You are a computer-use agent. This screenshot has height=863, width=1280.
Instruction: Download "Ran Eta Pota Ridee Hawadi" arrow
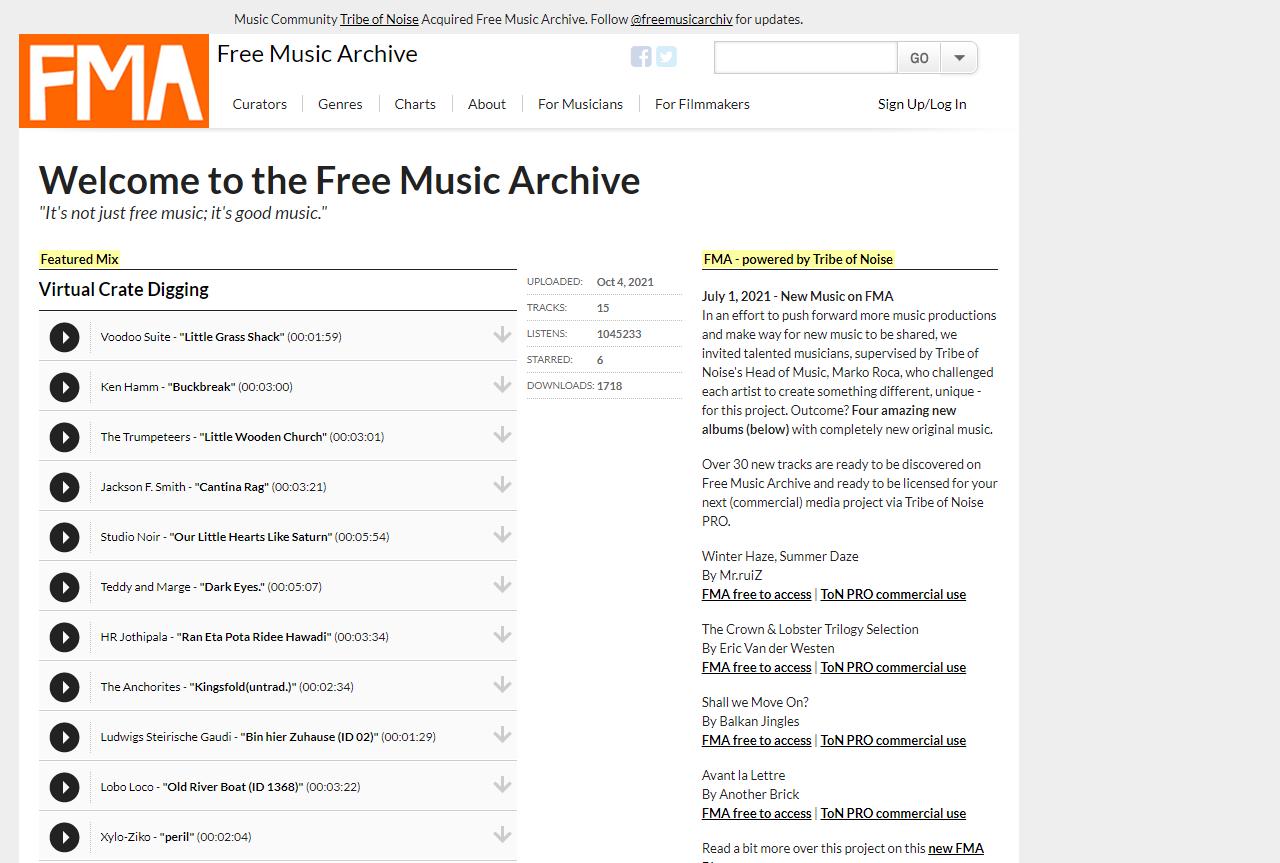502,635
